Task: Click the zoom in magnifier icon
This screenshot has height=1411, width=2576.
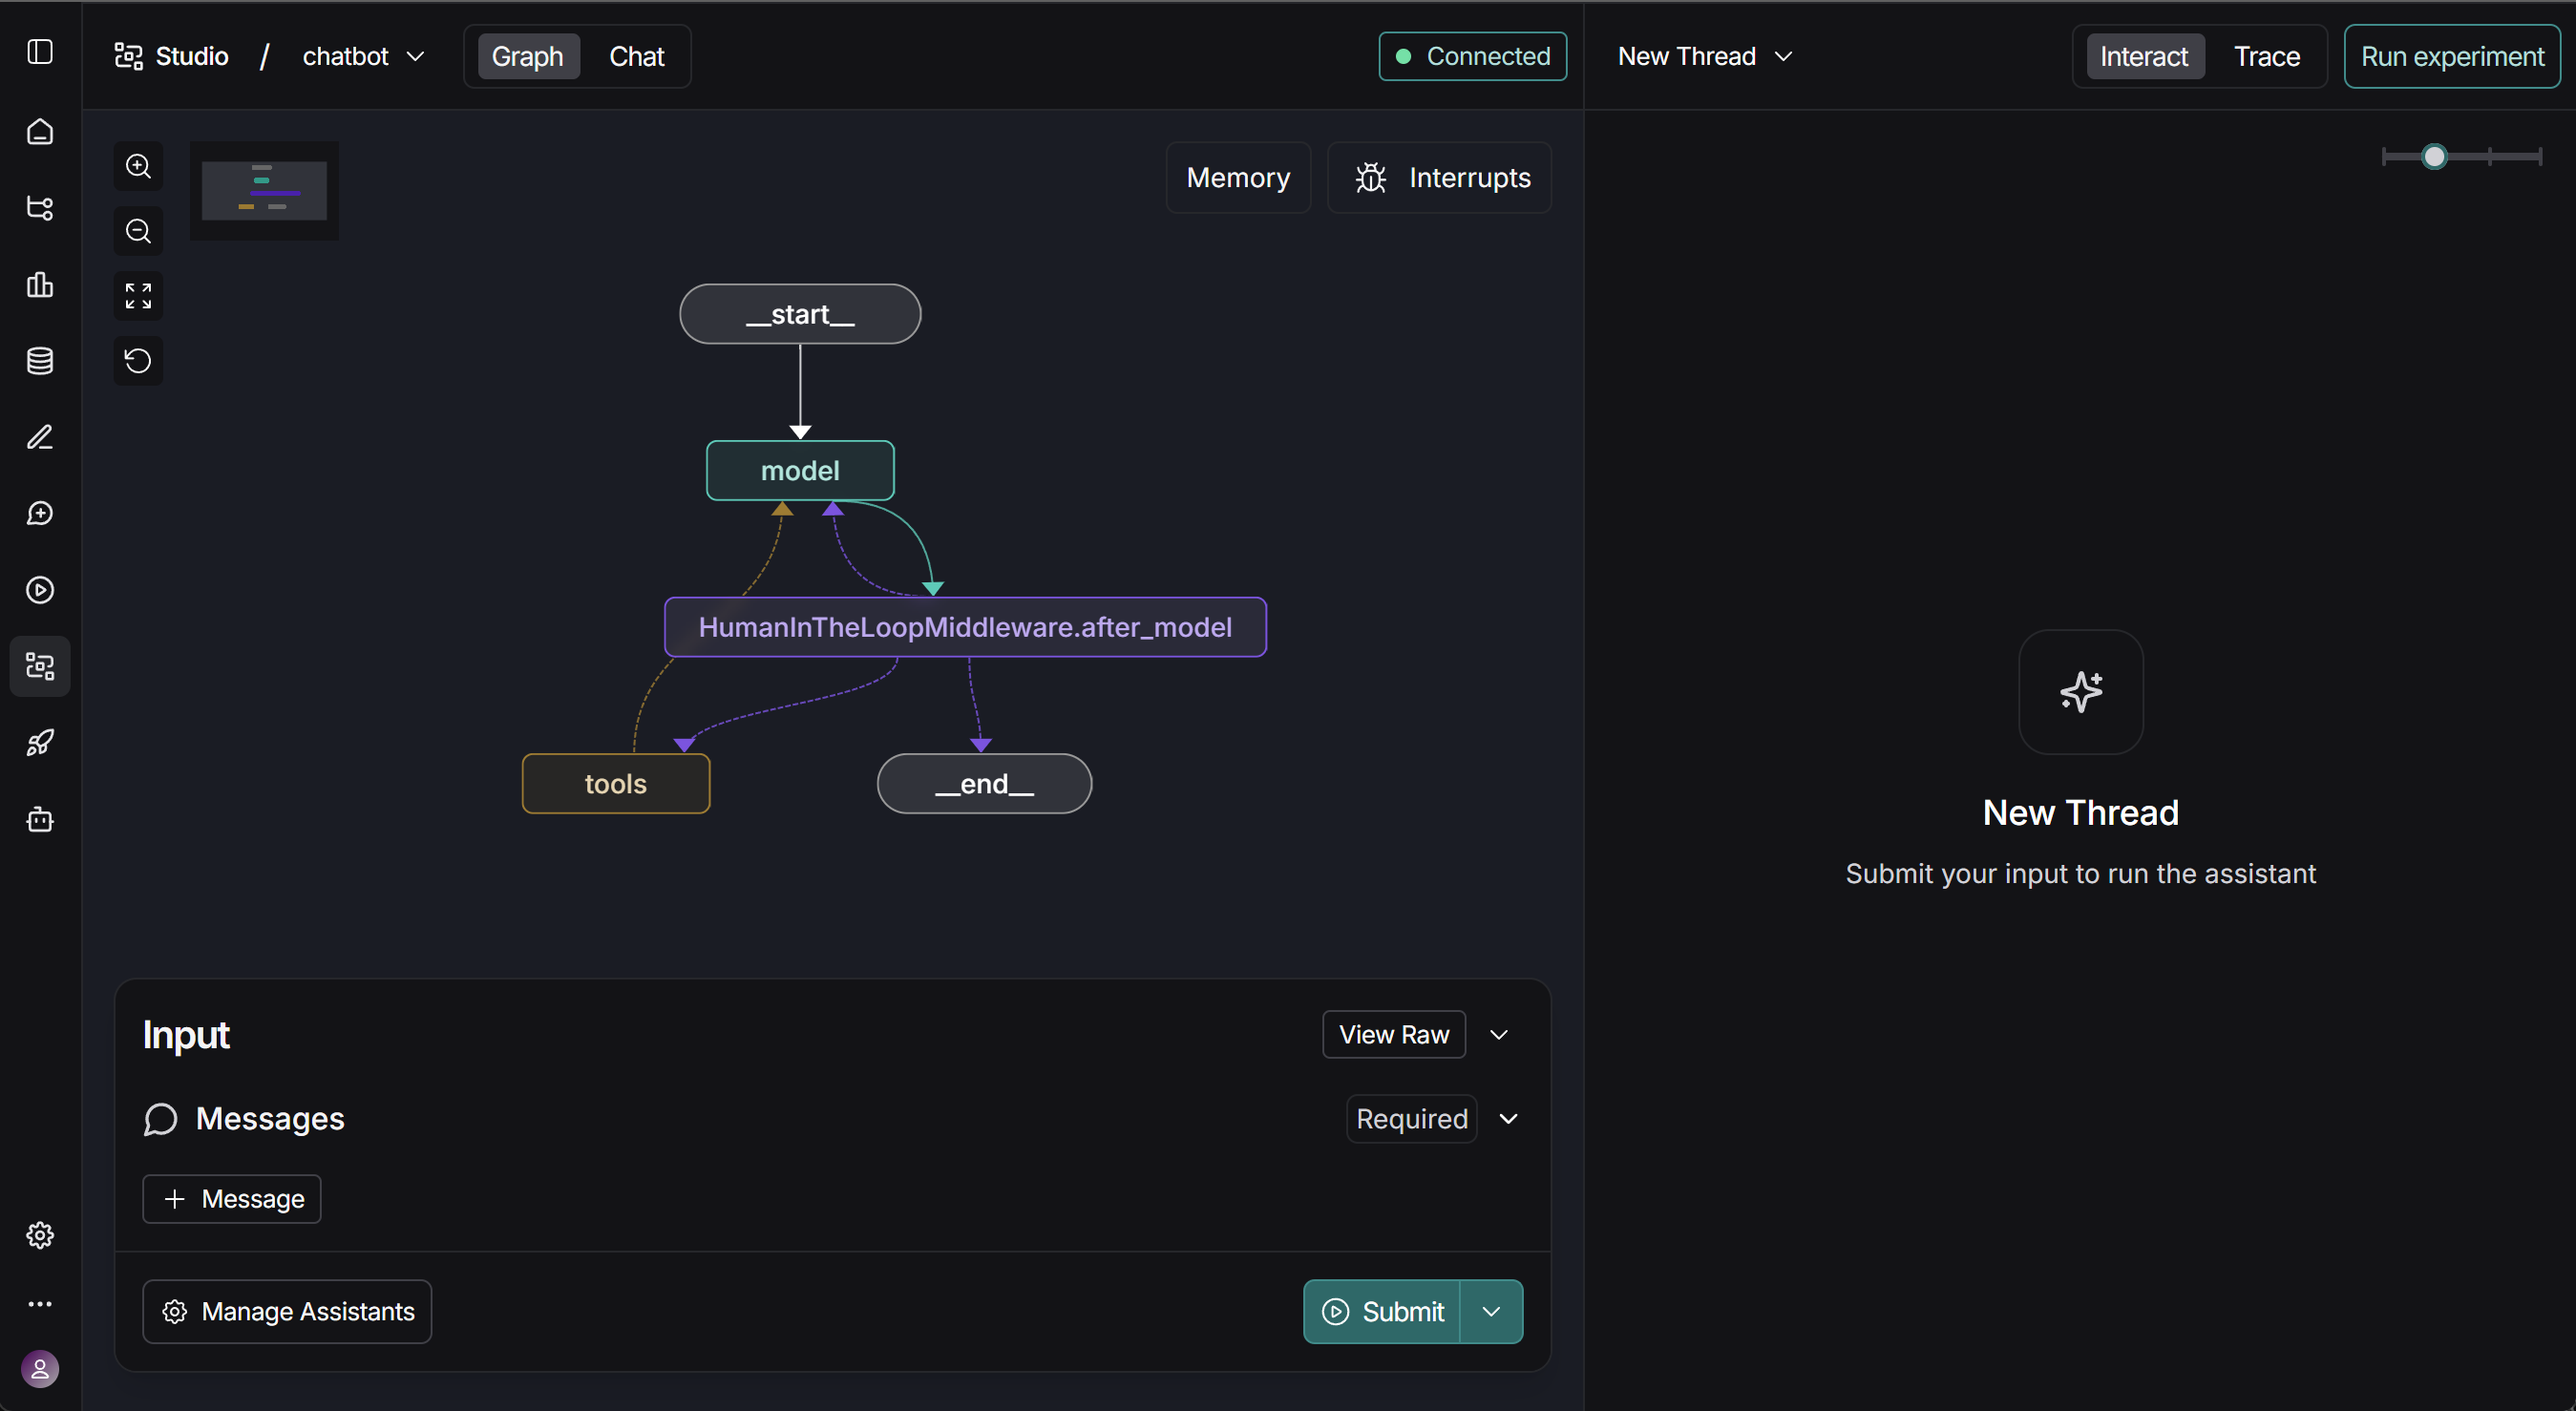Action: point(138,166)
